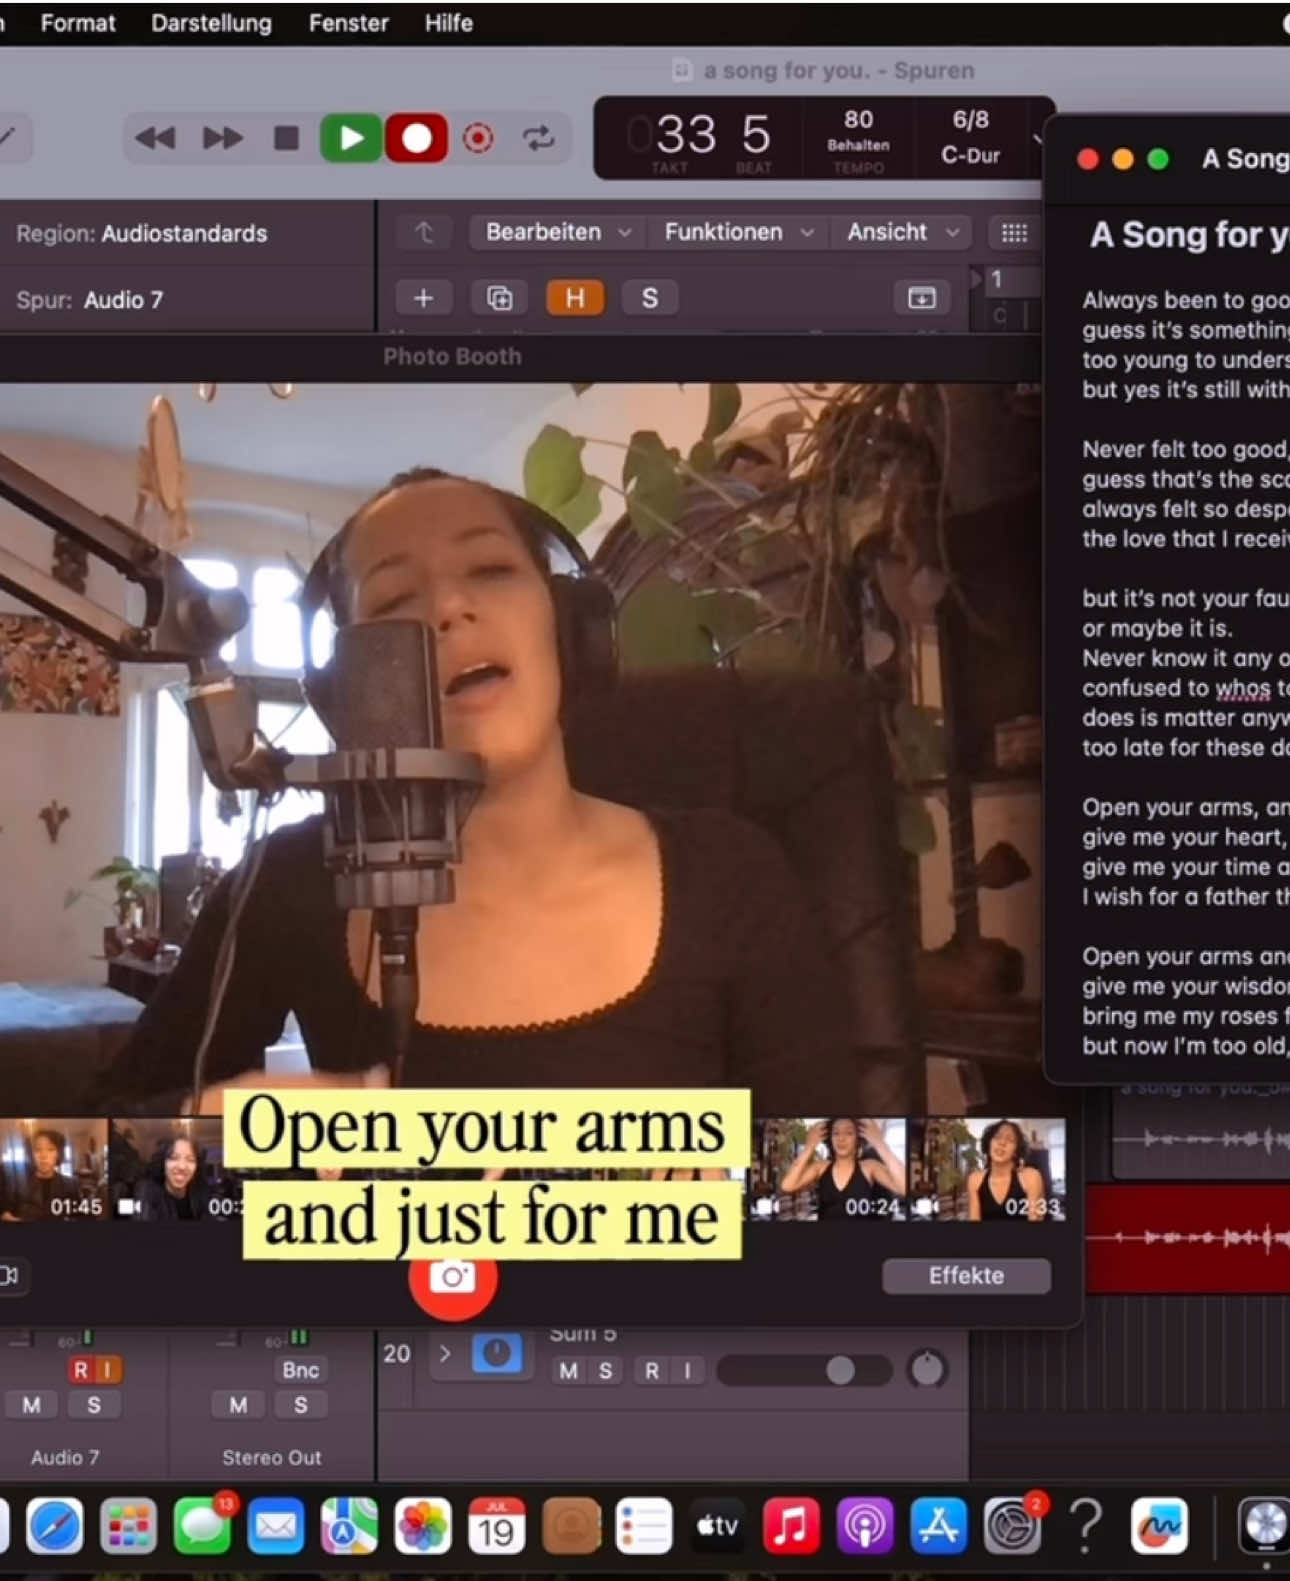Image resolution: width=1290 pixels, height=1581 pixels.
Task: Toggle input monitoring I on track 20
Action: click(687, 1371)
